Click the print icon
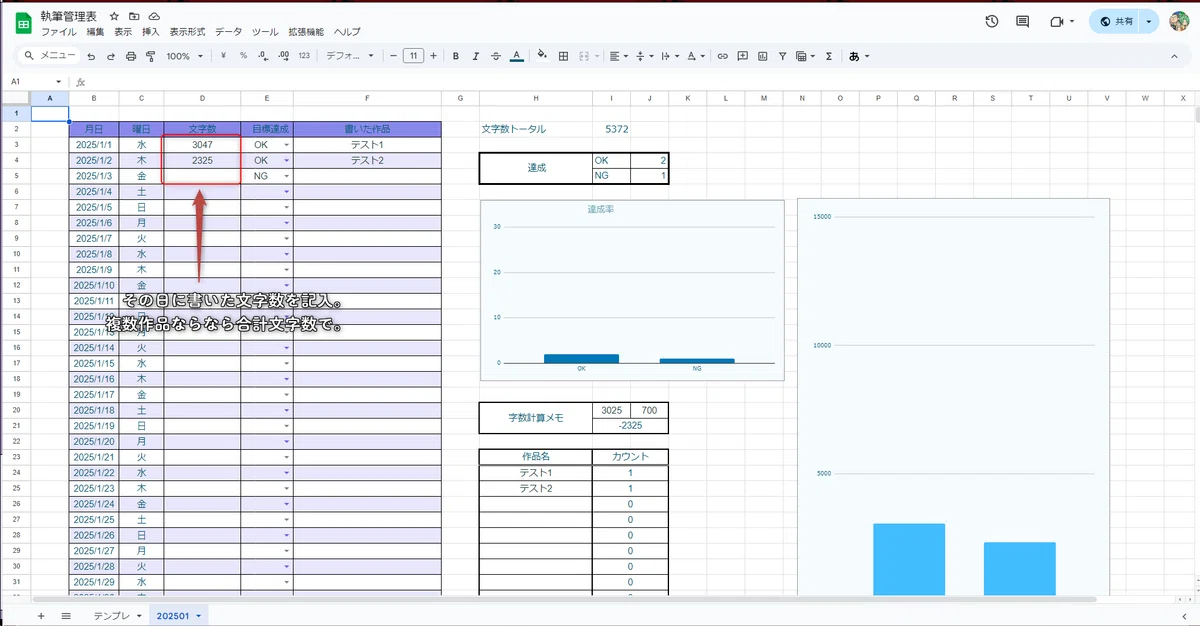Image resolution: width=1200 pixels, height=626 pixels. coord(131,56)
